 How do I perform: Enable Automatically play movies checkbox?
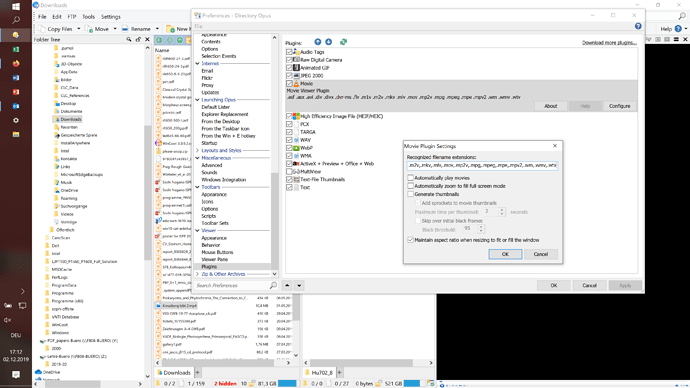pos(411,178)
